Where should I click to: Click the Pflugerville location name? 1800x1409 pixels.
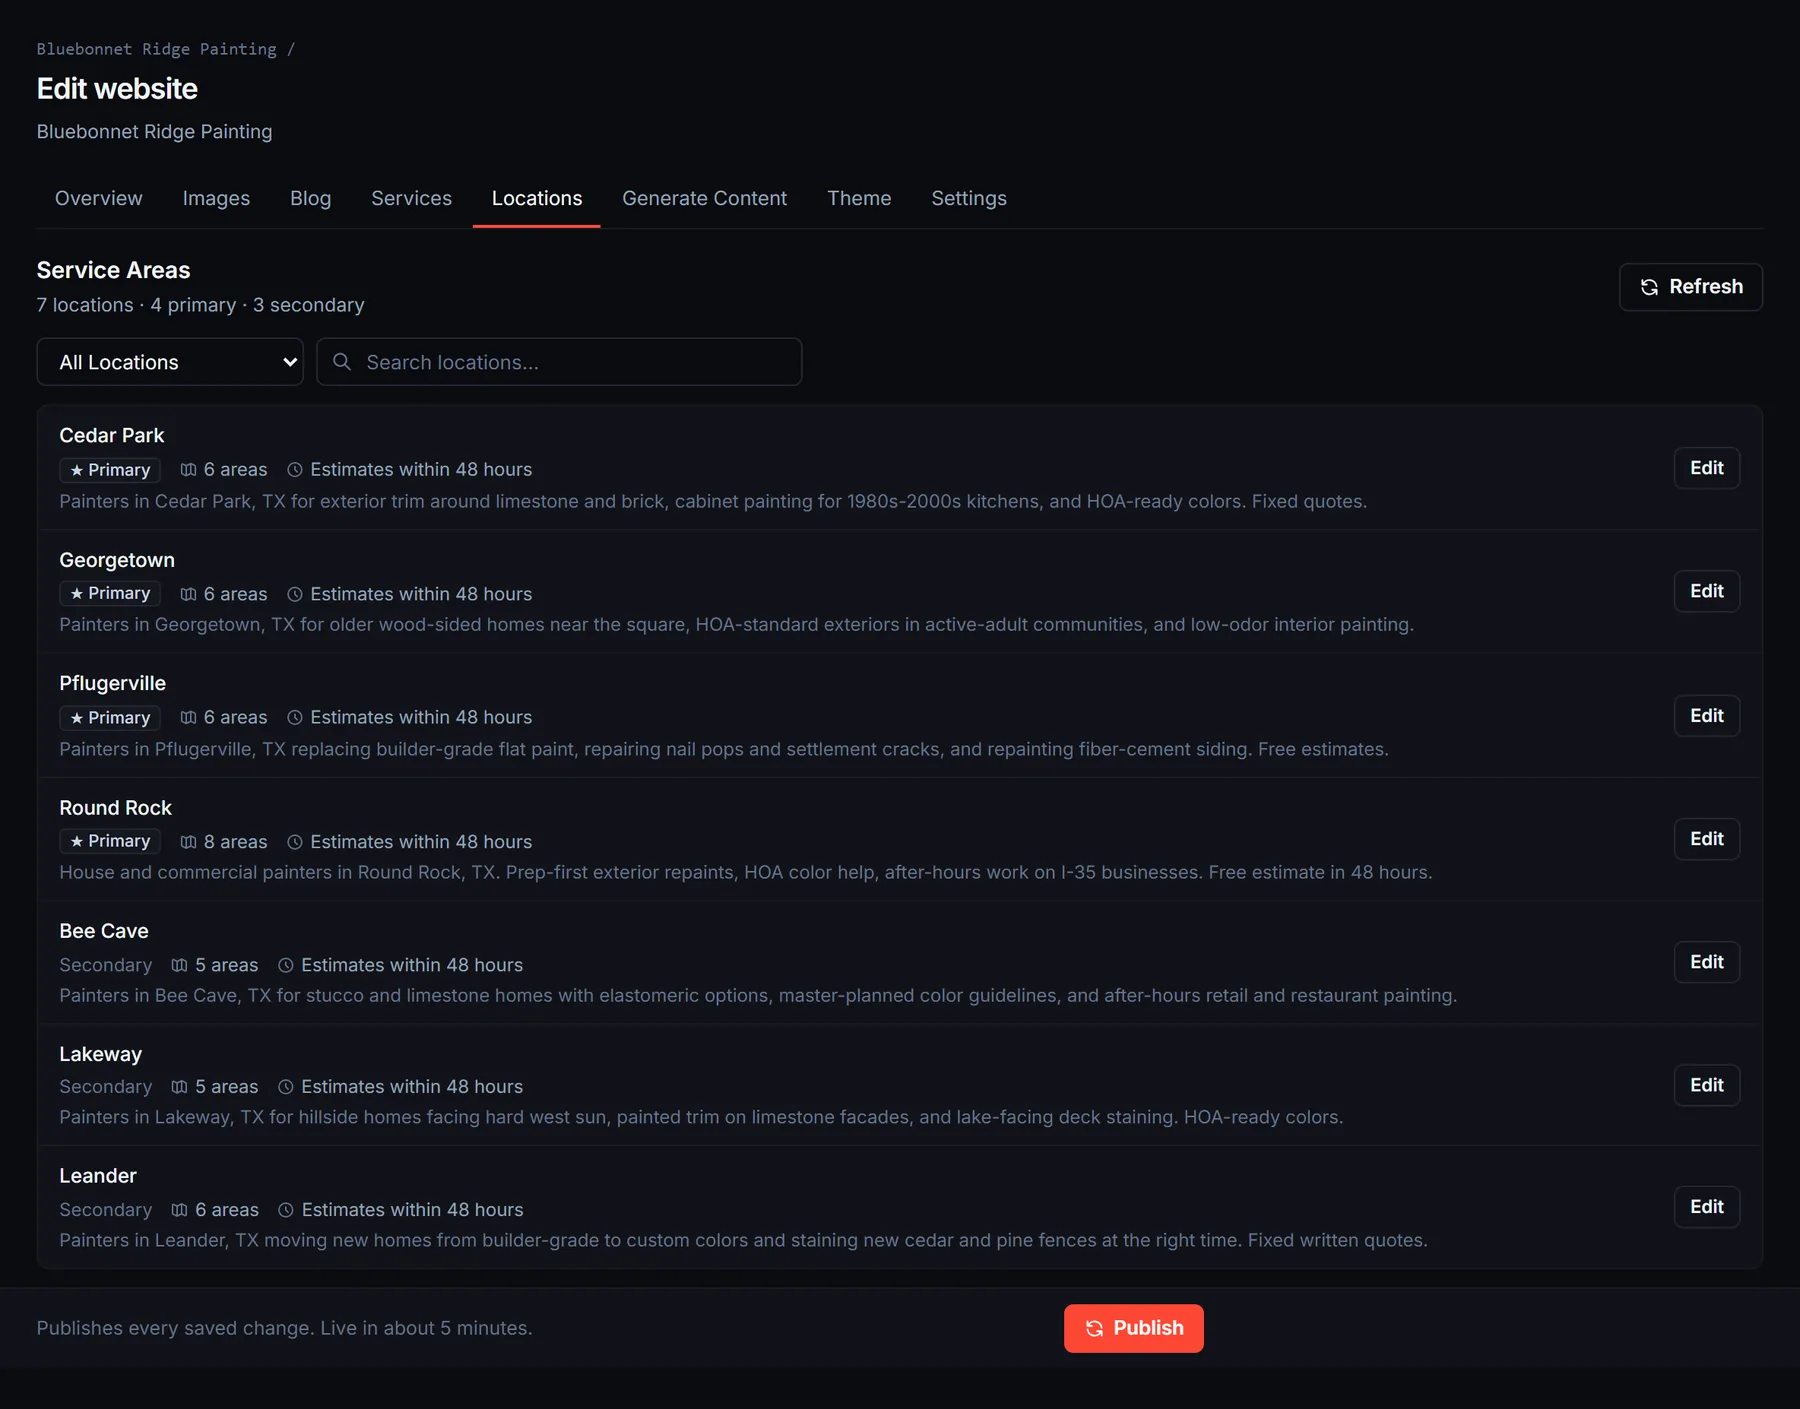tap(113, 683)
